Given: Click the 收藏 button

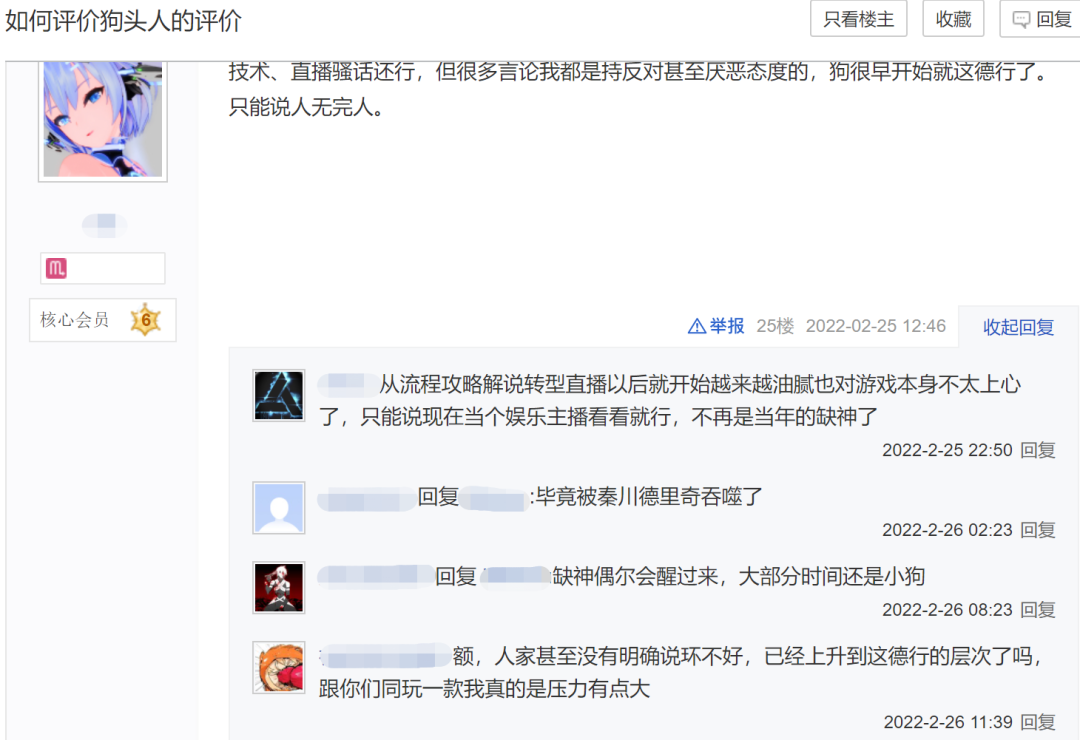Looking at the screenshot, I should click(953, 19).
